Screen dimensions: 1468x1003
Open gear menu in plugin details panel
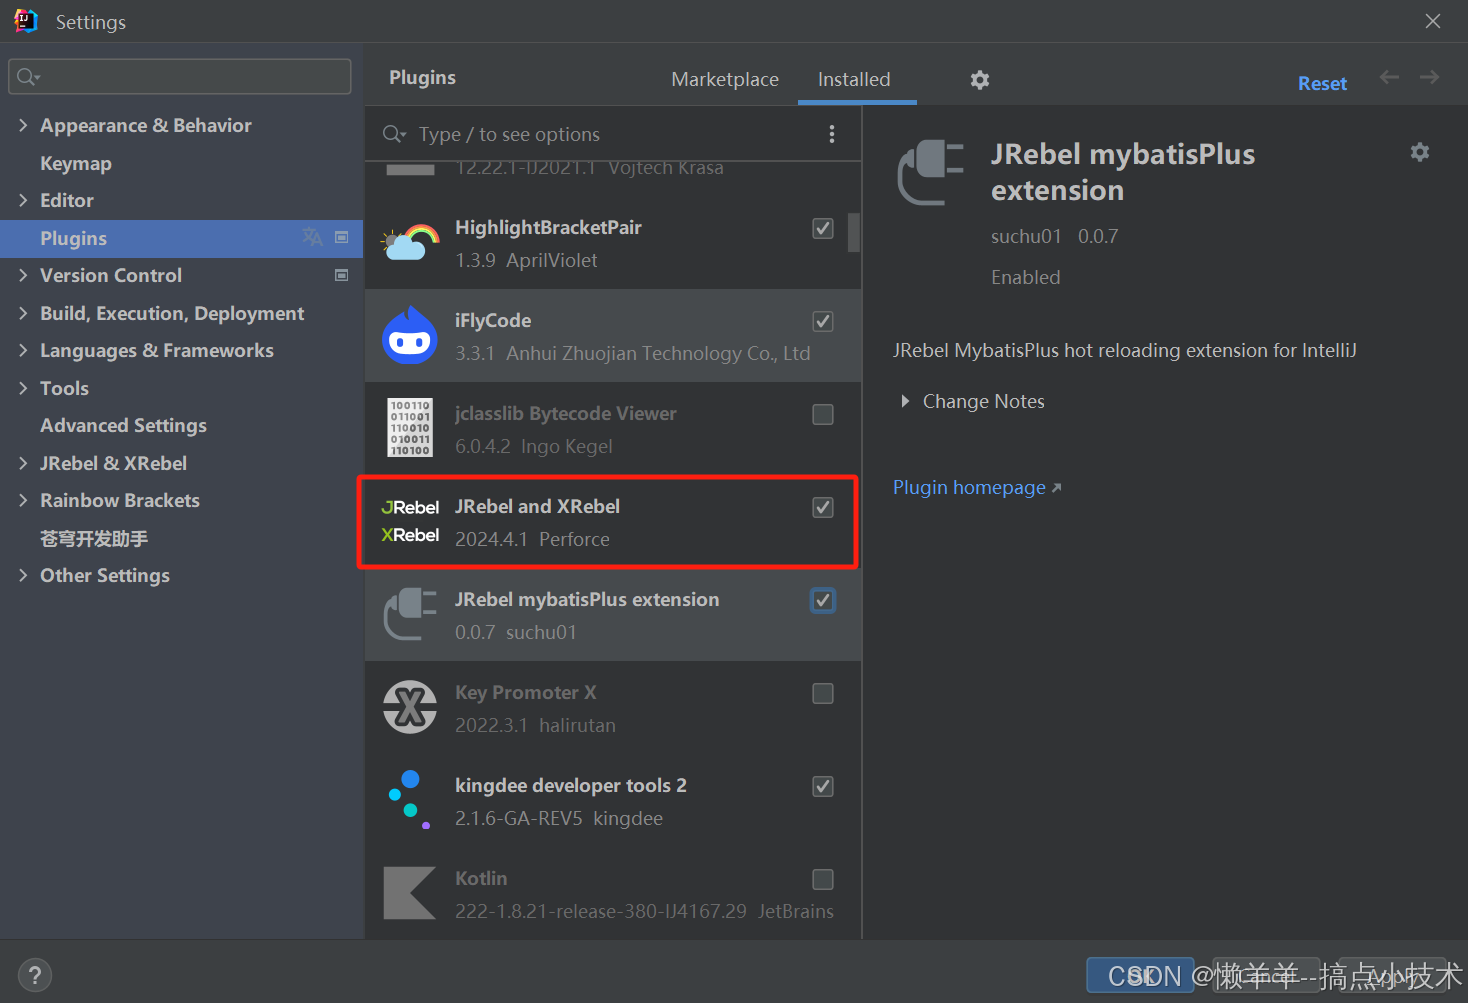1420,152
